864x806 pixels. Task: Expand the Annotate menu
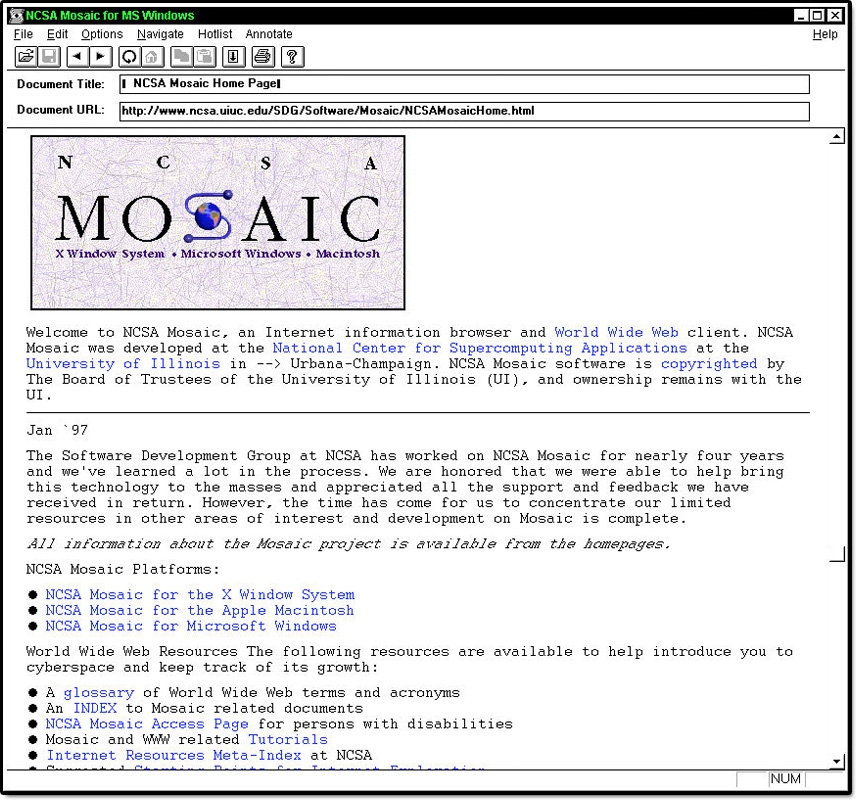pos(269,34)
